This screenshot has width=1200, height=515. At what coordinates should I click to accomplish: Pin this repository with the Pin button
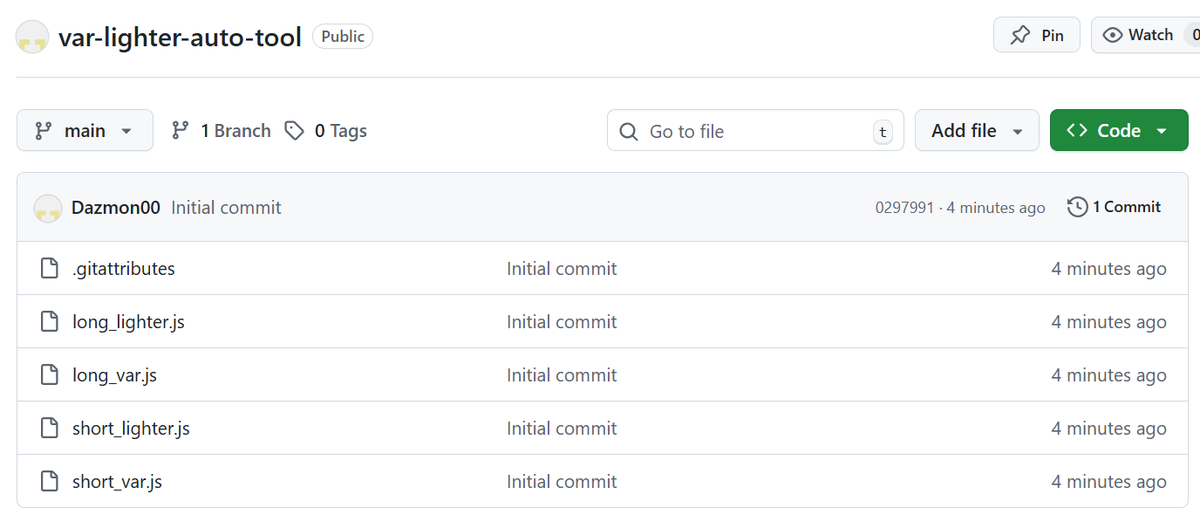point(1036,35)
